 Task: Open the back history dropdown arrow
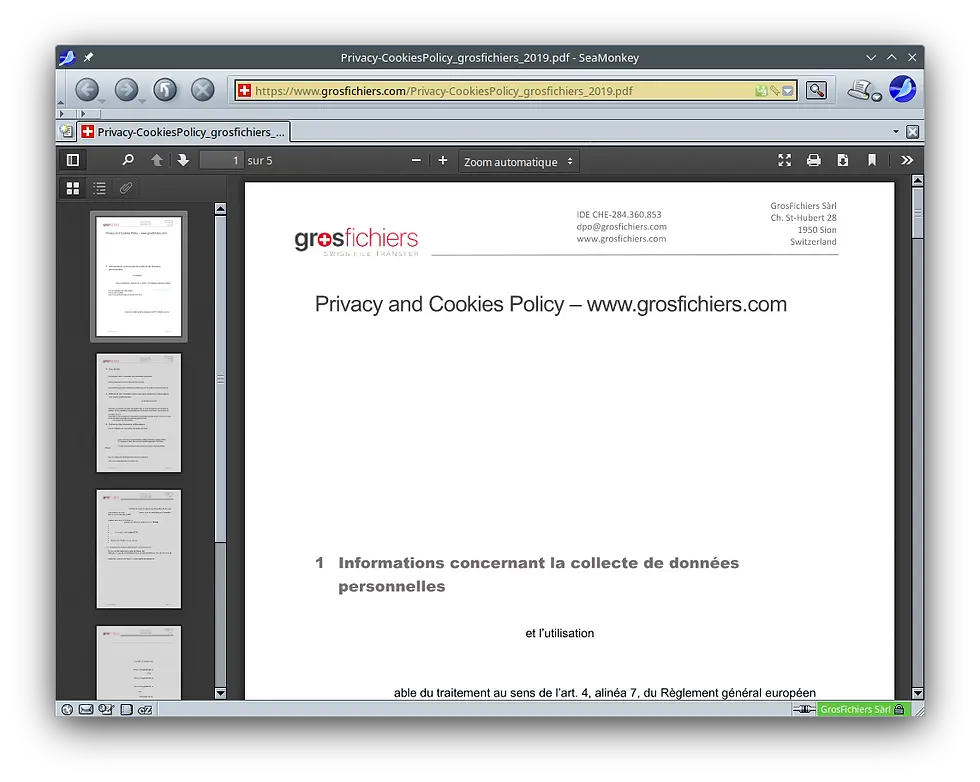coord(102,101)
